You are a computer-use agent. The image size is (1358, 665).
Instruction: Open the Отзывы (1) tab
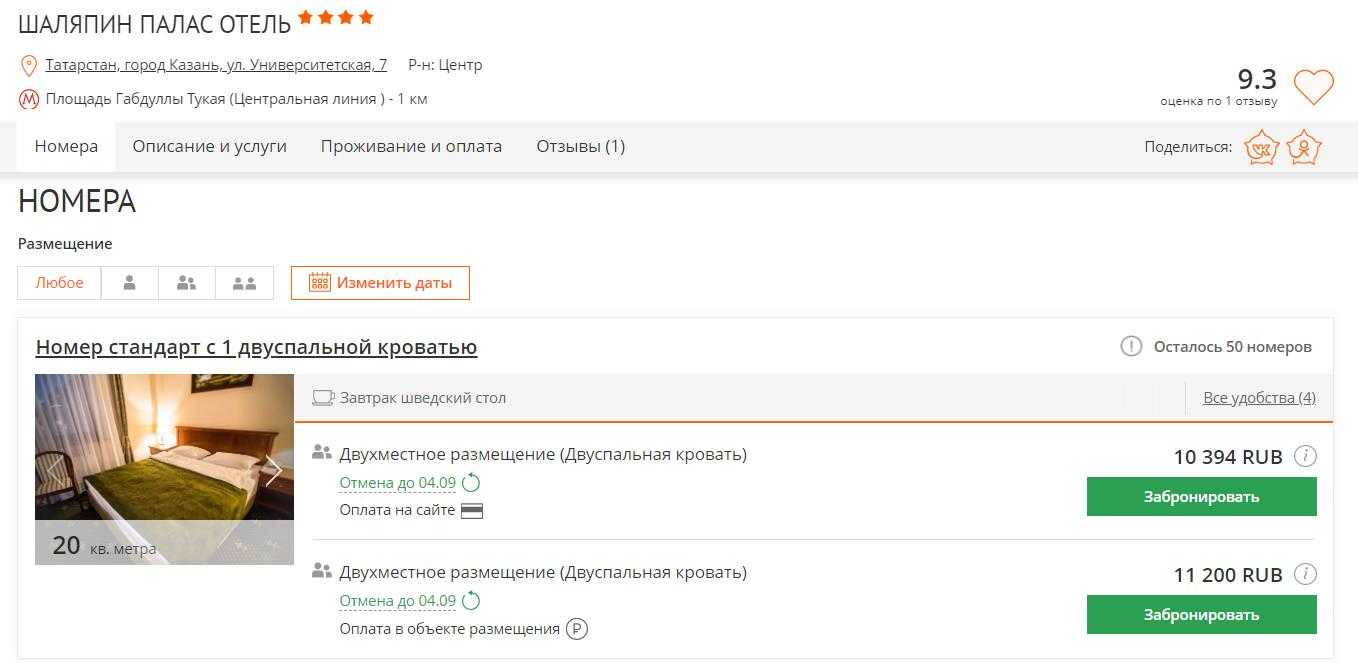(x=580, y=147)
